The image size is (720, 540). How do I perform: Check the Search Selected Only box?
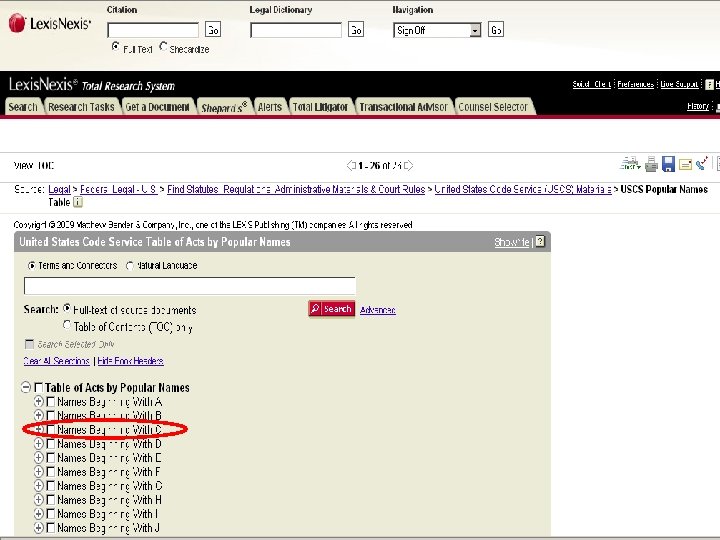[29, 344]
